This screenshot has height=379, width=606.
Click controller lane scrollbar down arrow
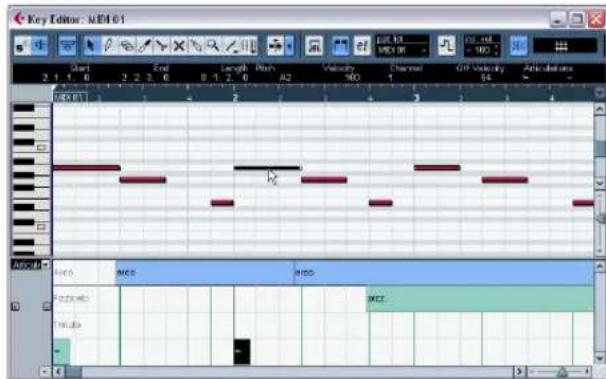[600, 359]
